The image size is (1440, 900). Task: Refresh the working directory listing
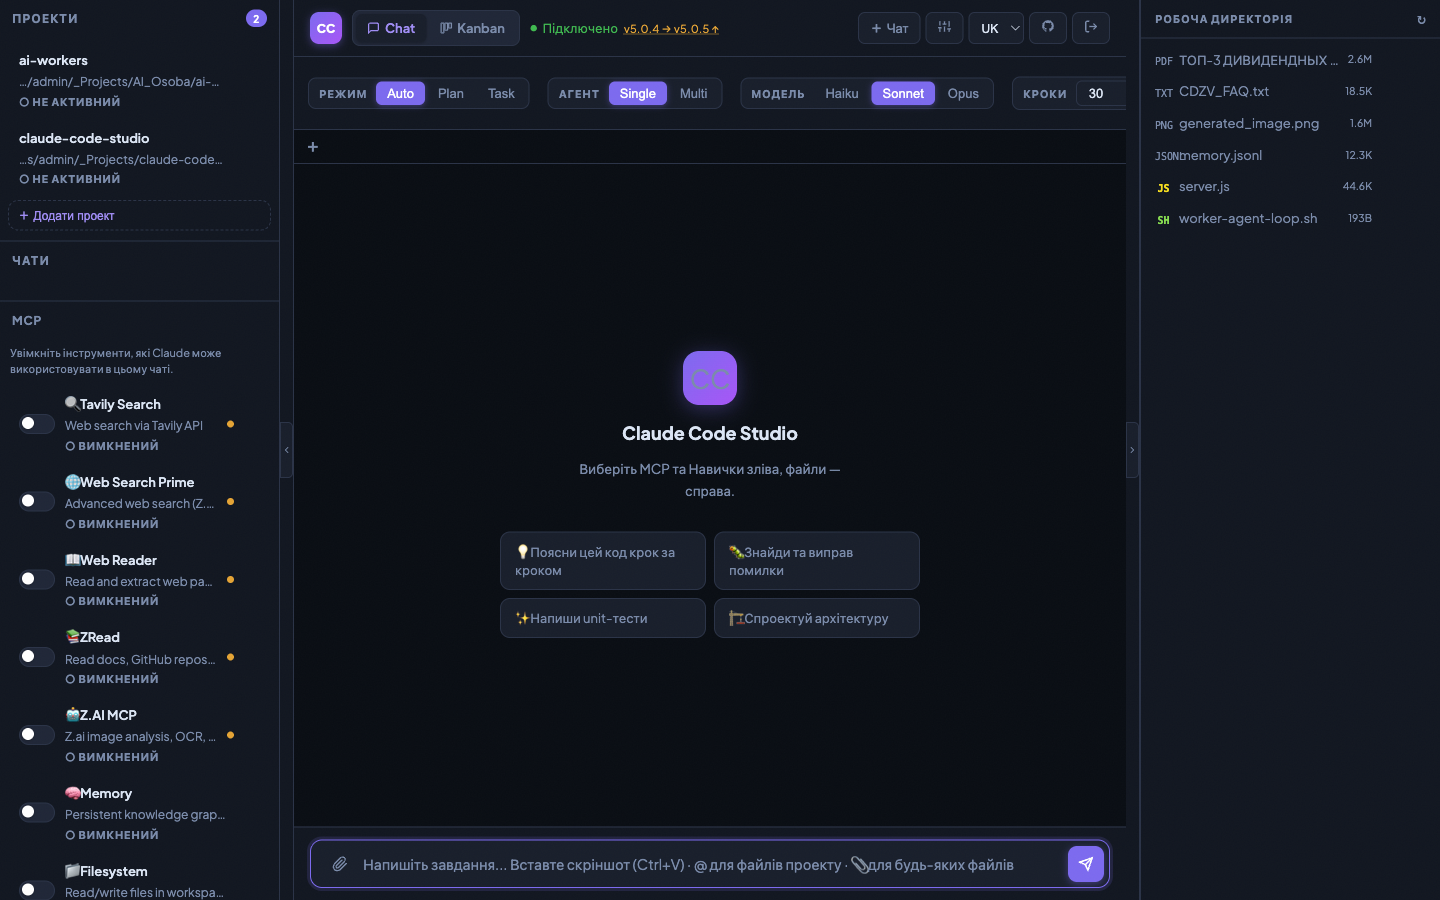(x=1421, y=20)
